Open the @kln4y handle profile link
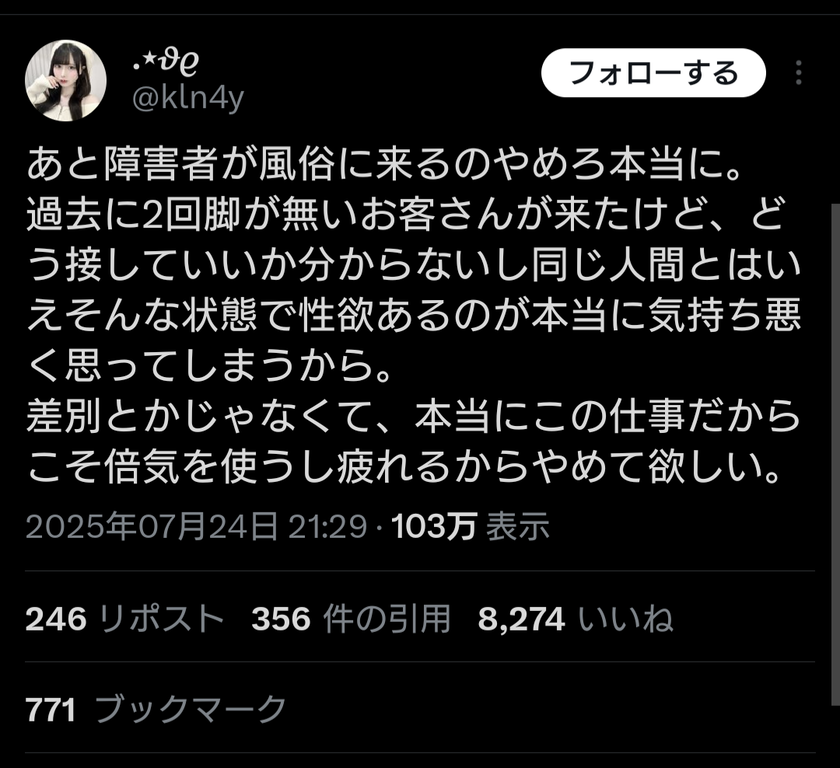The height and width of the screenshot is (768, 840). [188, 98]
